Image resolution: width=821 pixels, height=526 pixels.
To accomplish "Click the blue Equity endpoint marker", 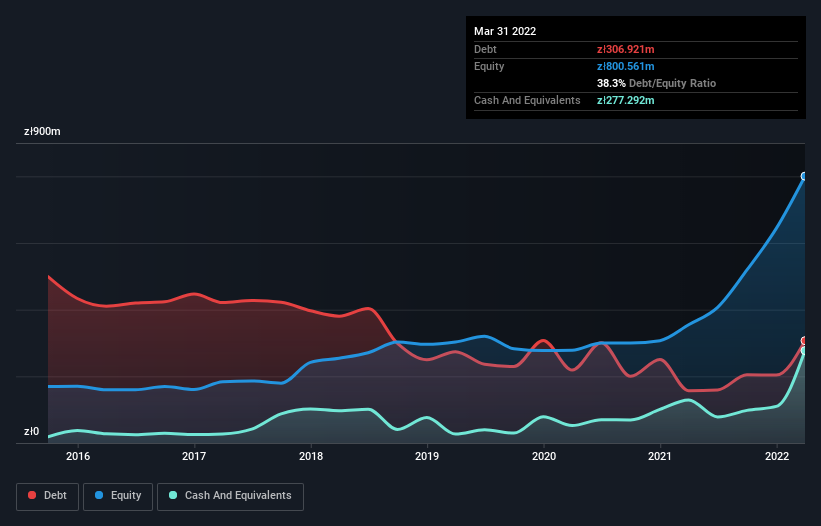I will [804, 176].
